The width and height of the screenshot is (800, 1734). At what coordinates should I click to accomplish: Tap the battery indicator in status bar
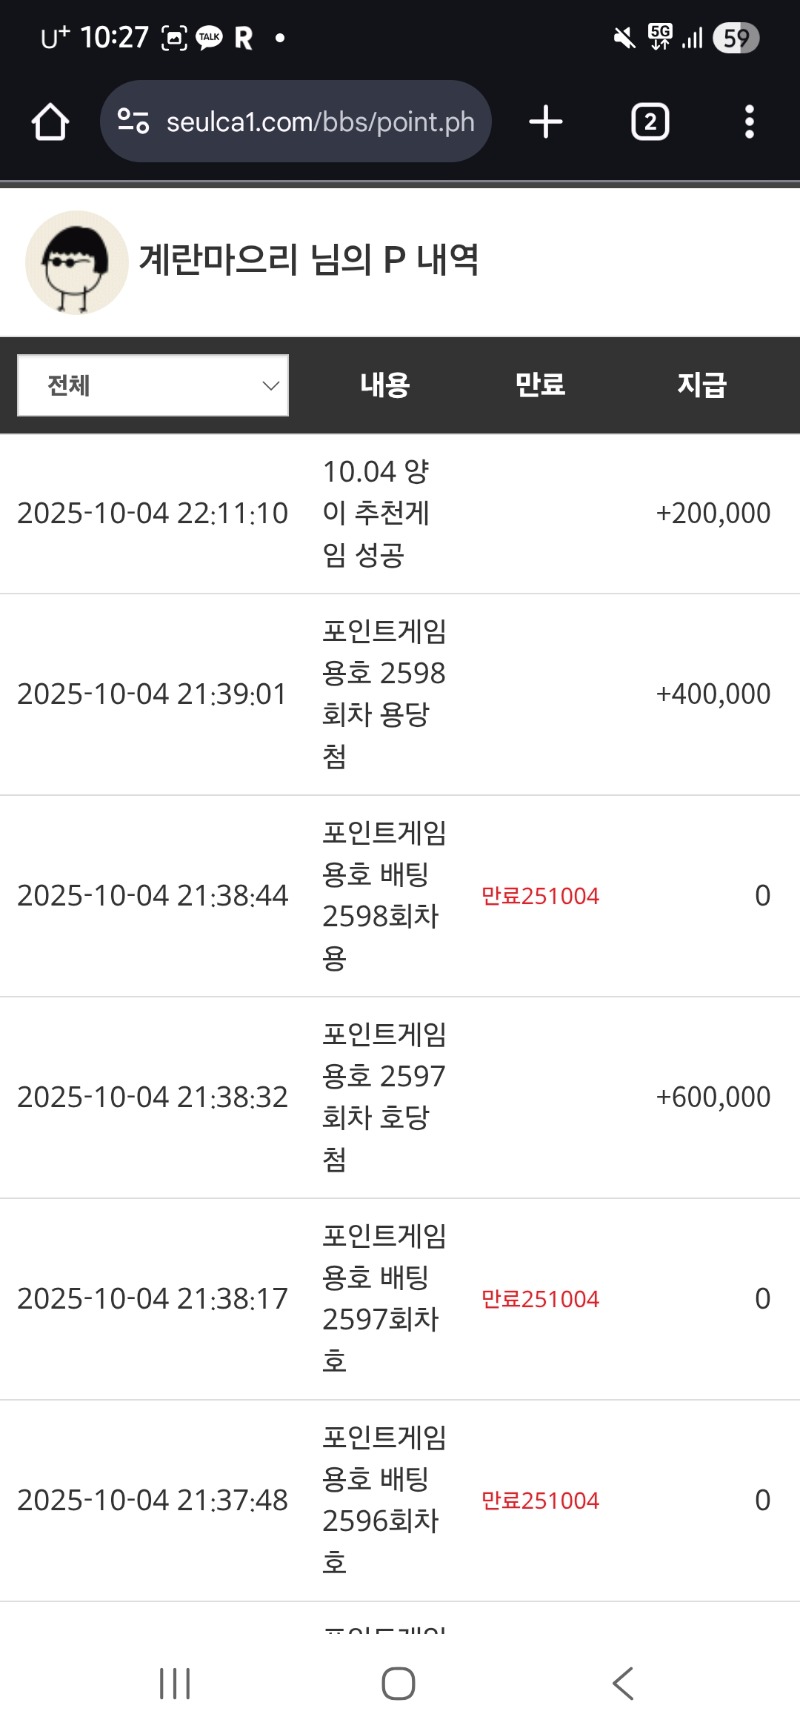(736, 38)
